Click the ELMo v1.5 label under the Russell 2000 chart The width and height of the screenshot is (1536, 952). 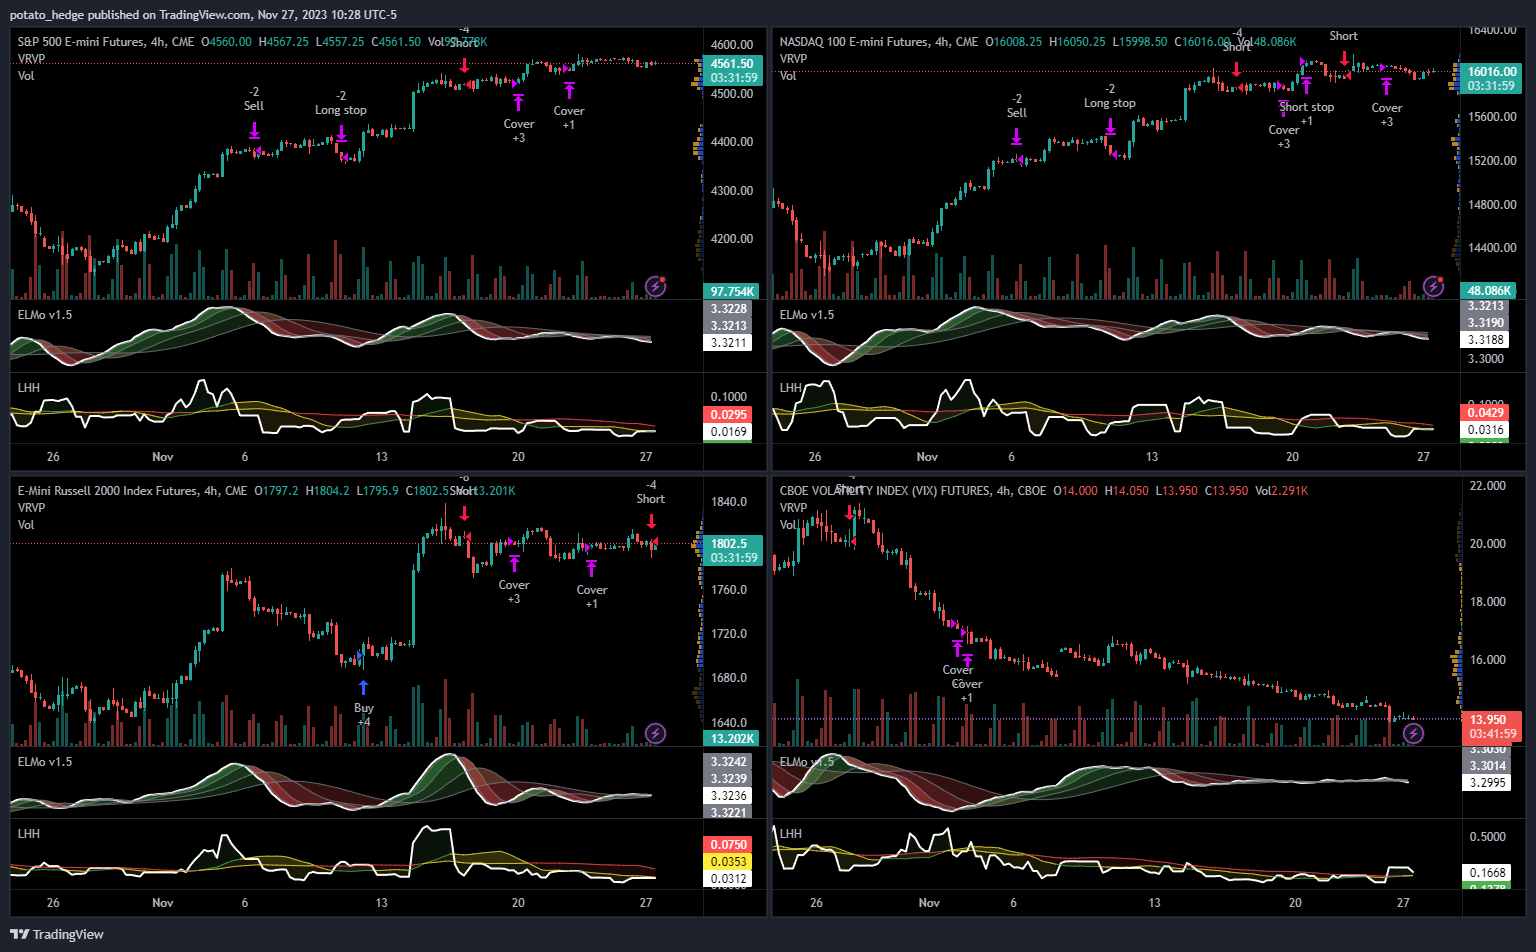point(45,762)
